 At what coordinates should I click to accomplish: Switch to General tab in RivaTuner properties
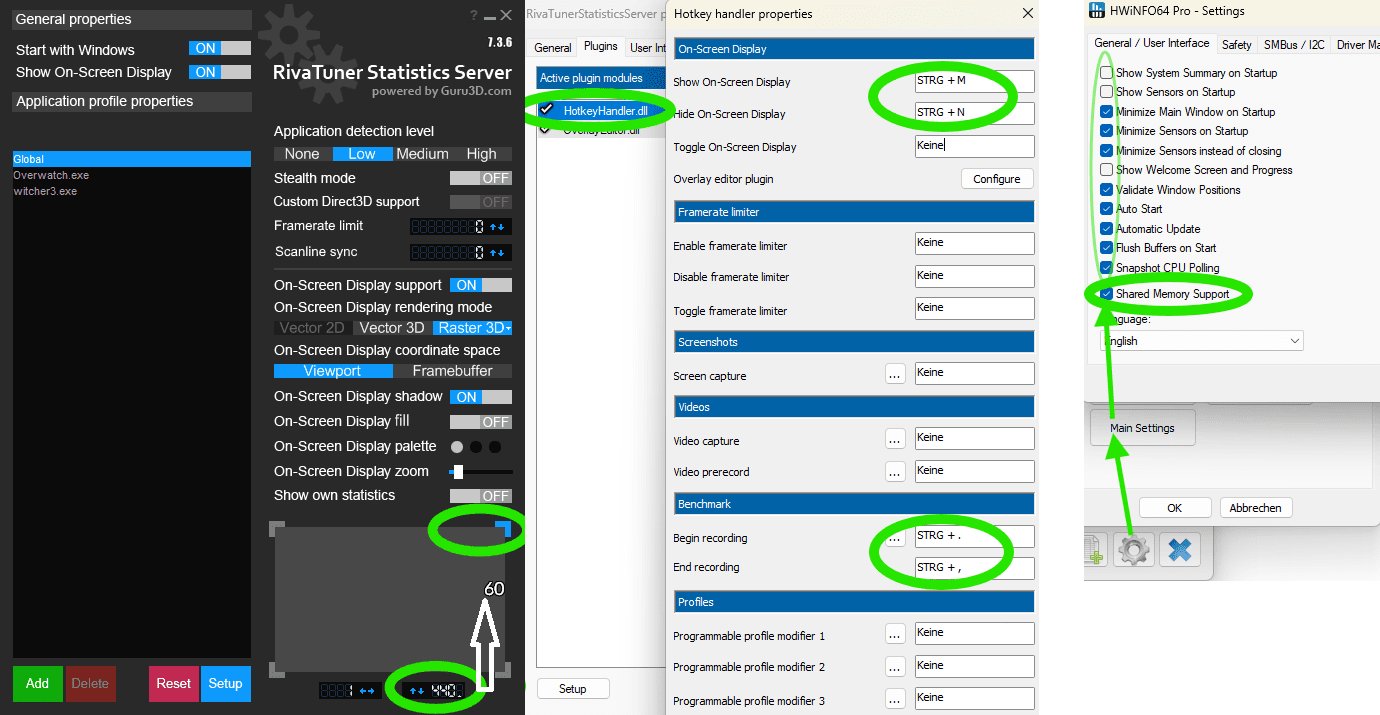coord(552,47)
